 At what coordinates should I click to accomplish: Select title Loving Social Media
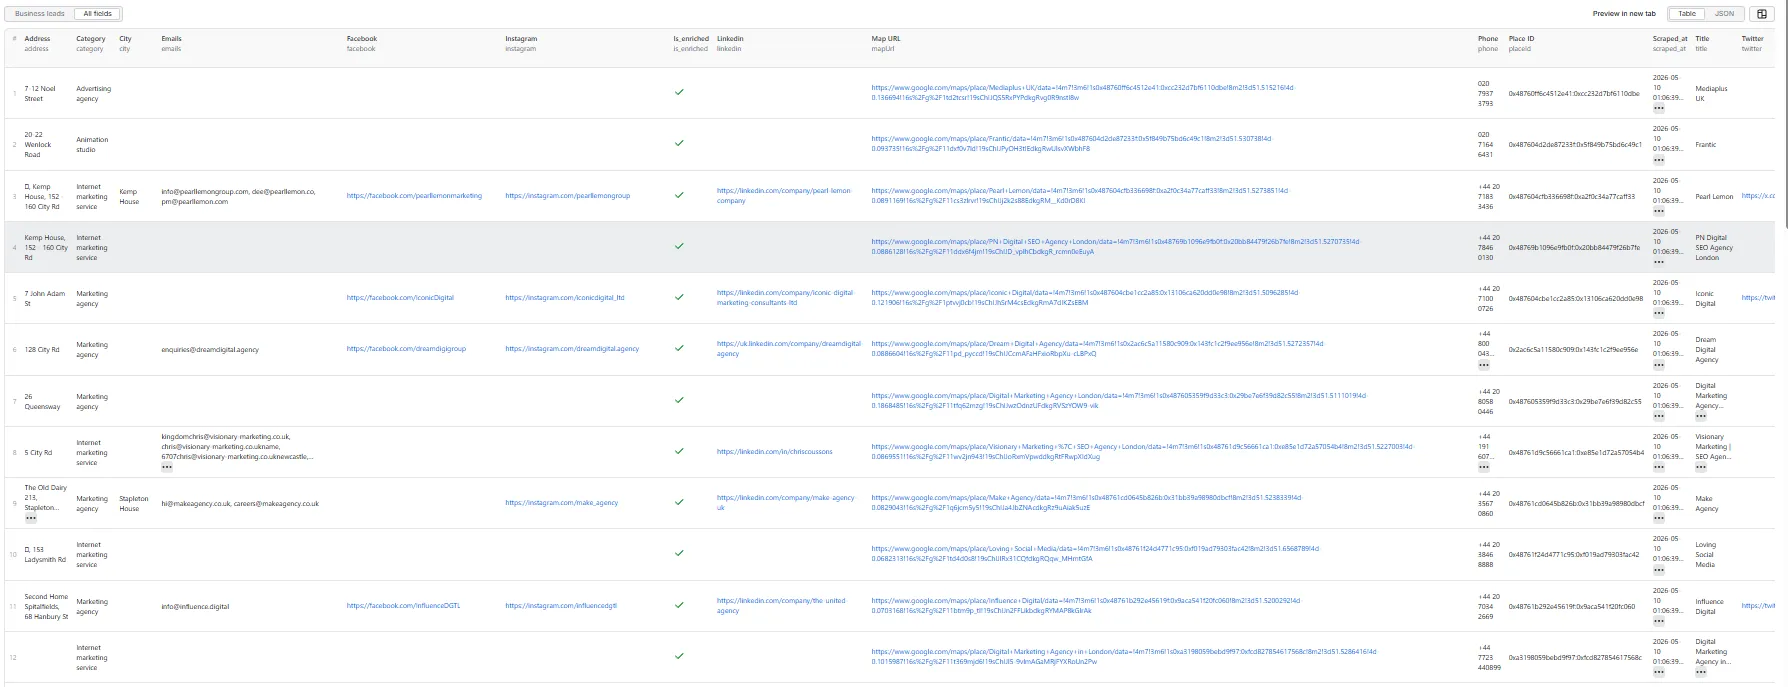1705,554
